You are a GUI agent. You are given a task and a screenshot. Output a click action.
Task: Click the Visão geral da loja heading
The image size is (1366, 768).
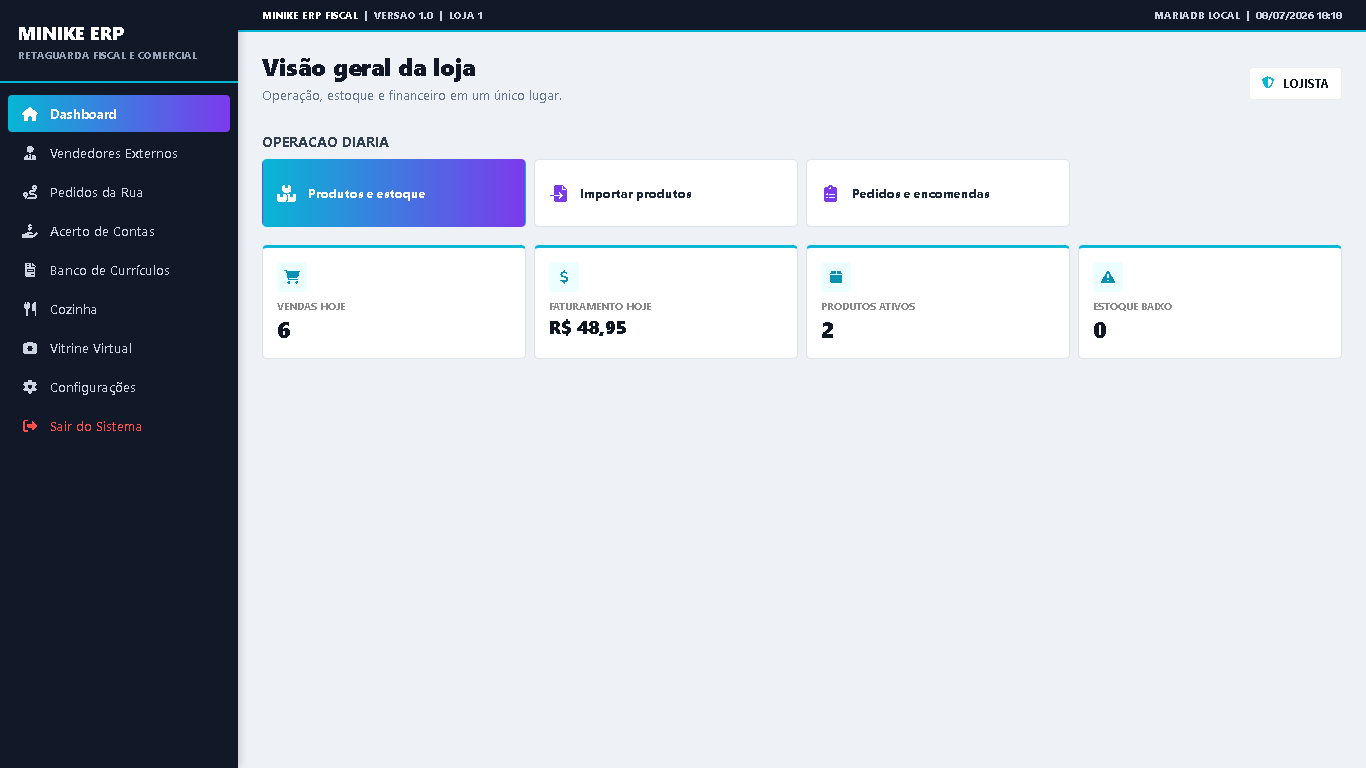(369, 67)
